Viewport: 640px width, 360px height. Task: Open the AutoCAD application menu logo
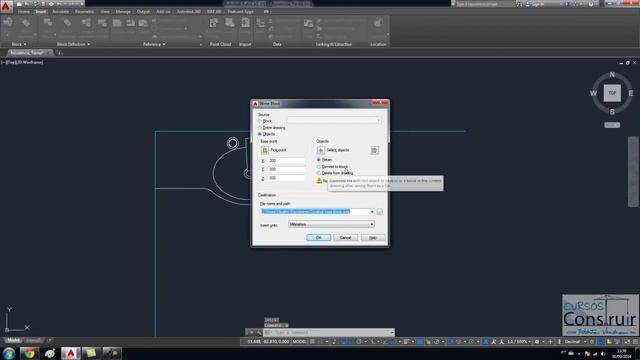[6, 7]
